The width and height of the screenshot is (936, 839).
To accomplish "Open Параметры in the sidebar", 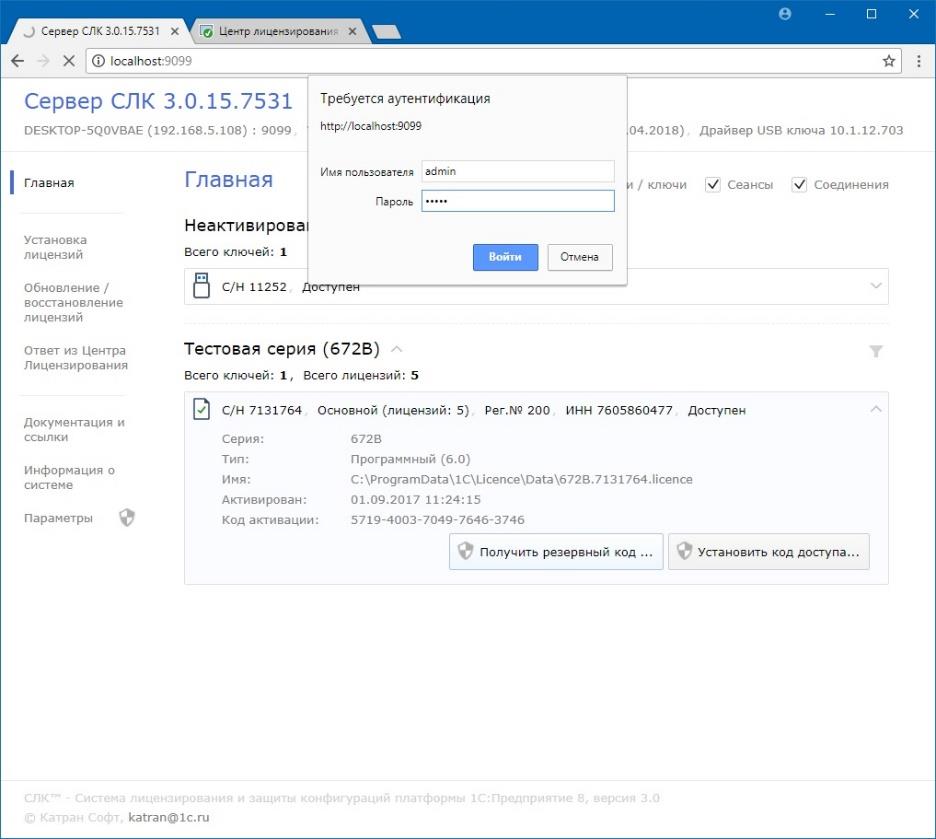I will [58, 518].
